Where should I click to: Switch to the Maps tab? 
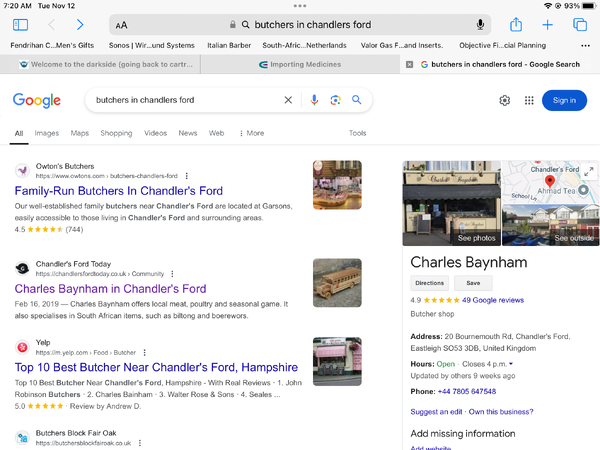pyautogui.click(x=80, y=133)
